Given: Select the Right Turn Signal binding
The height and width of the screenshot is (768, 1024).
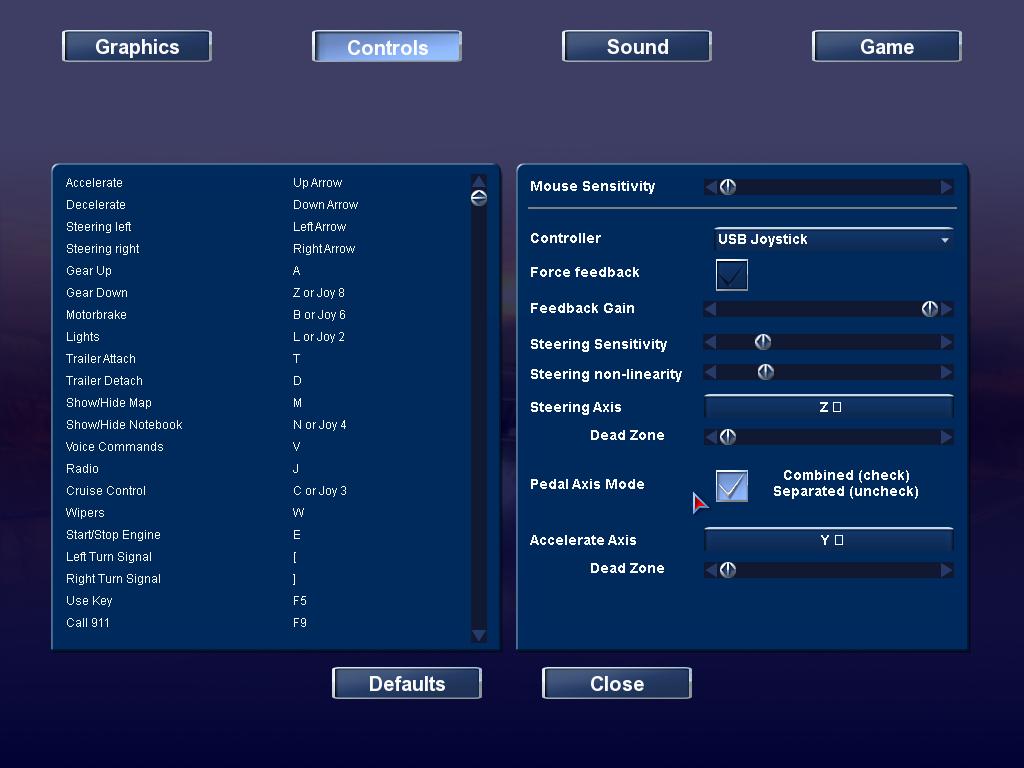Looking at the screenshot, I should coord(264,579).
